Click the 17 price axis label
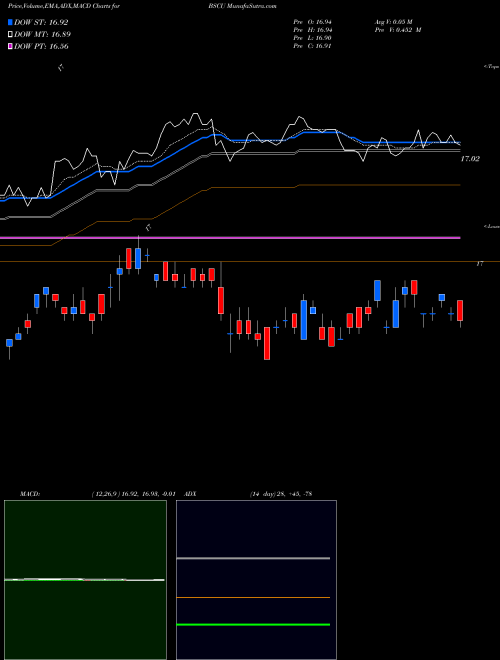The height and width of the screenshot is (660, 500). (480, 263)
